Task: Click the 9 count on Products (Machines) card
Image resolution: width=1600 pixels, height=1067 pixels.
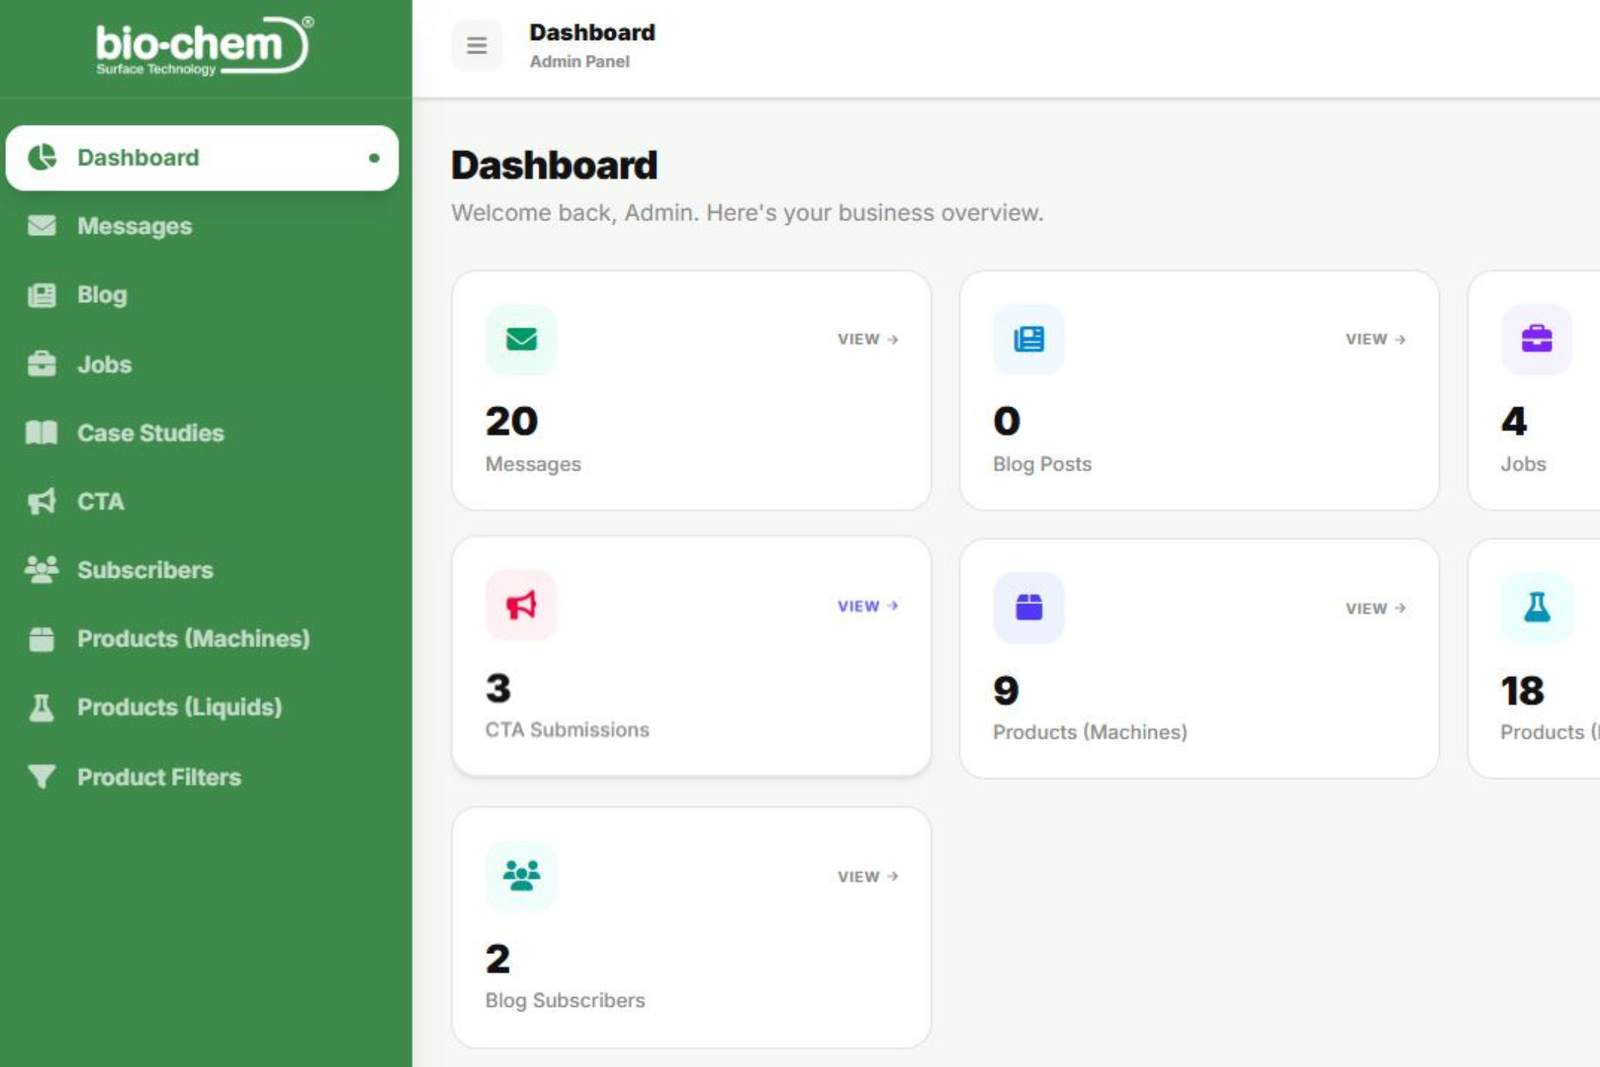Action: (1006, 690)
